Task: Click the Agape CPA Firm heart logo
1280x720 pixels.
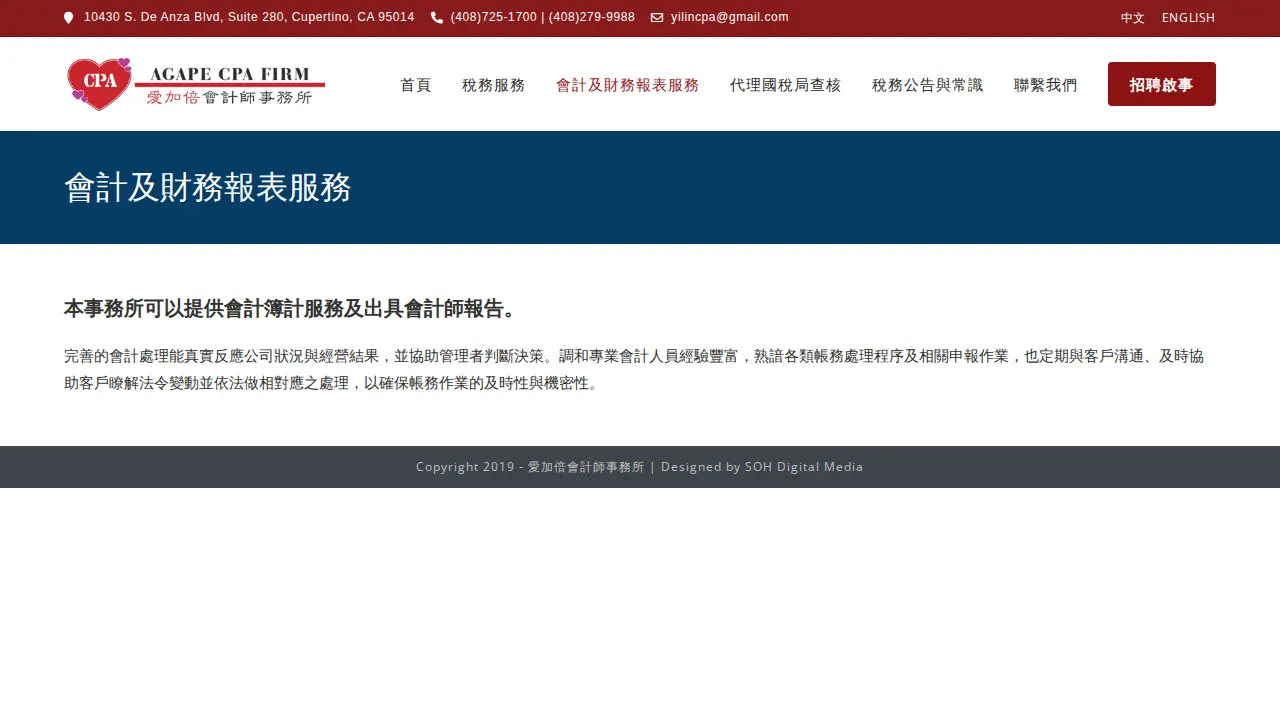Action: (x=196, y=84)
